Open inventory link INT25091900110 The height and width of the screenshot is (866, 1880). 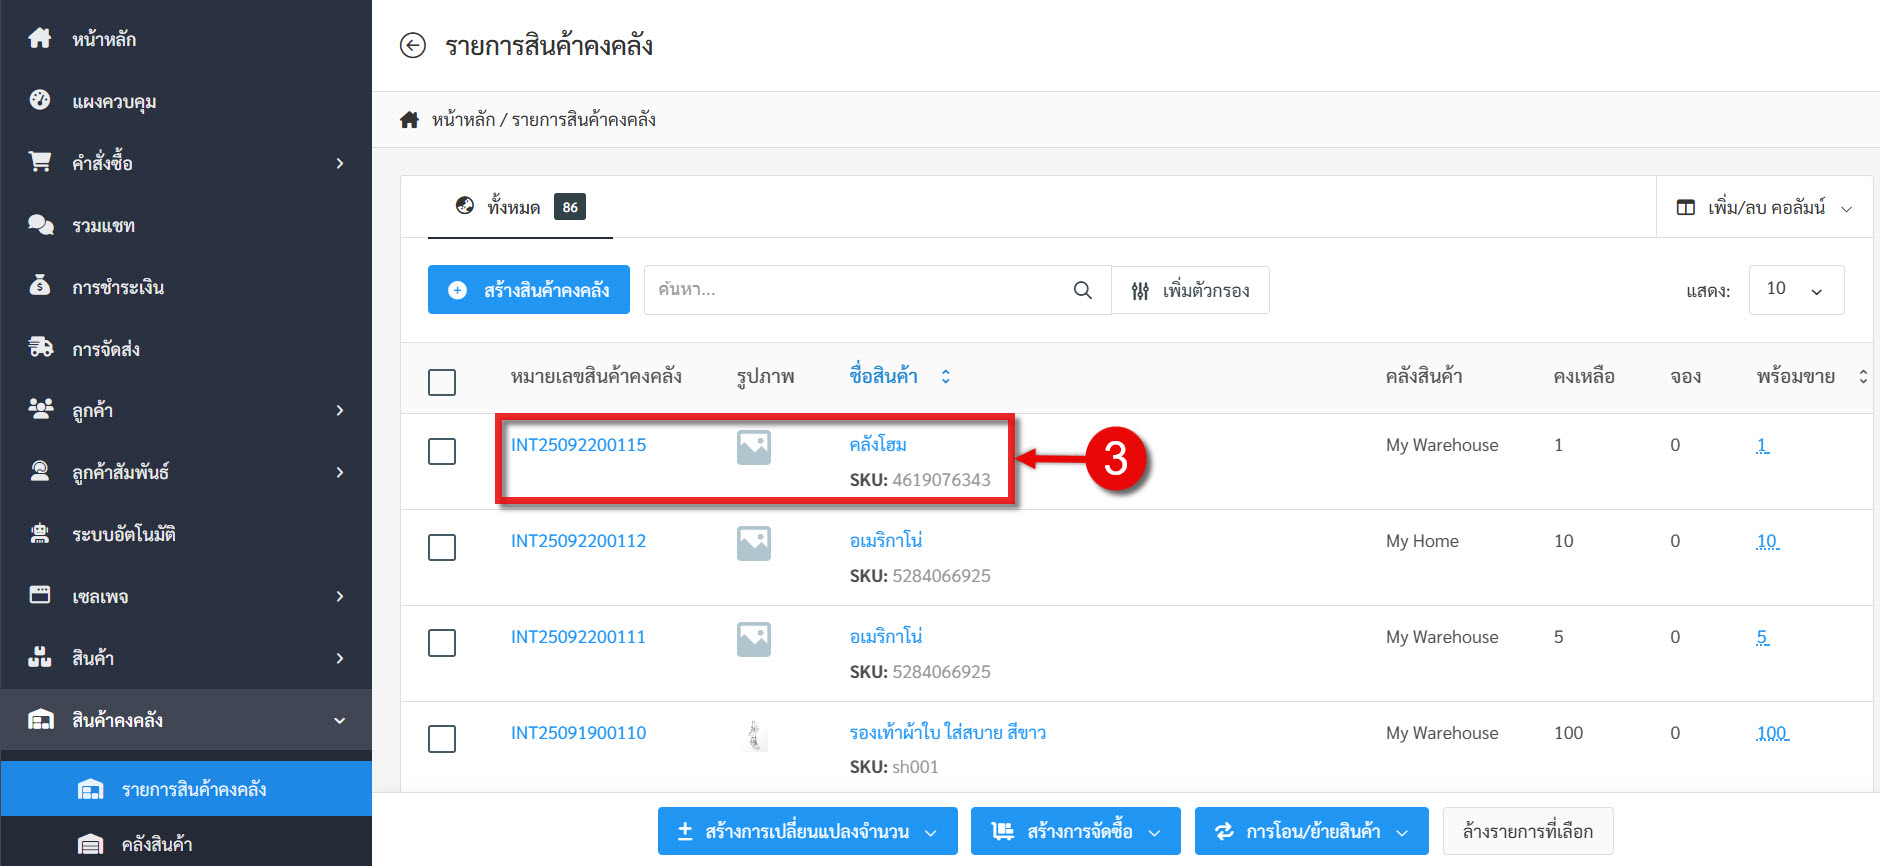[578, 733]
